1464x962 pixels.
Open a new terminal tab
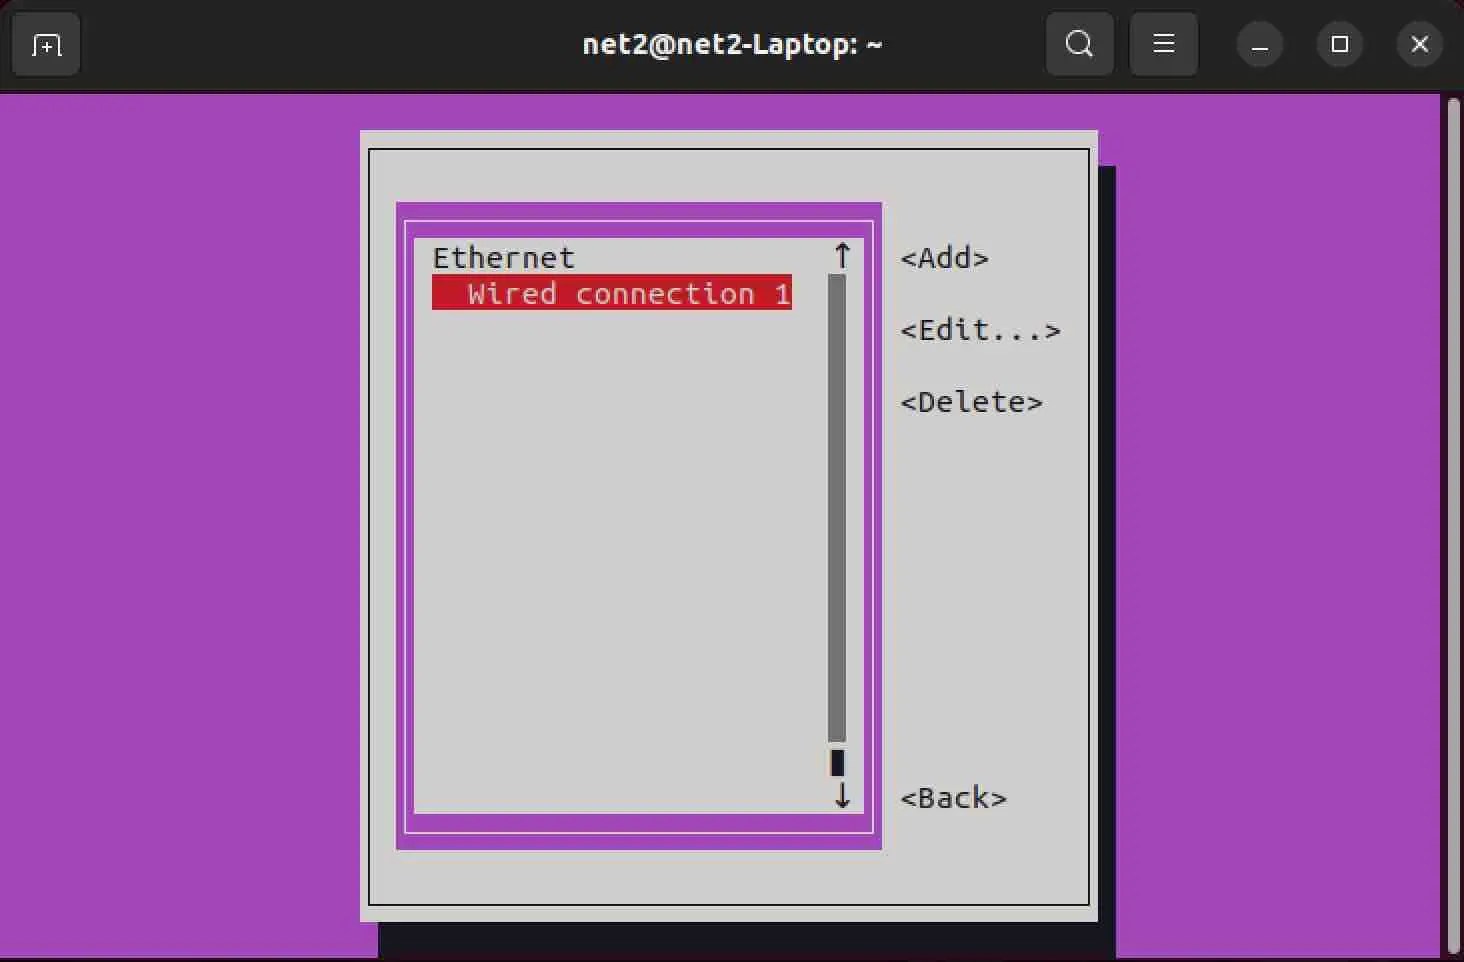coord(45,44)
